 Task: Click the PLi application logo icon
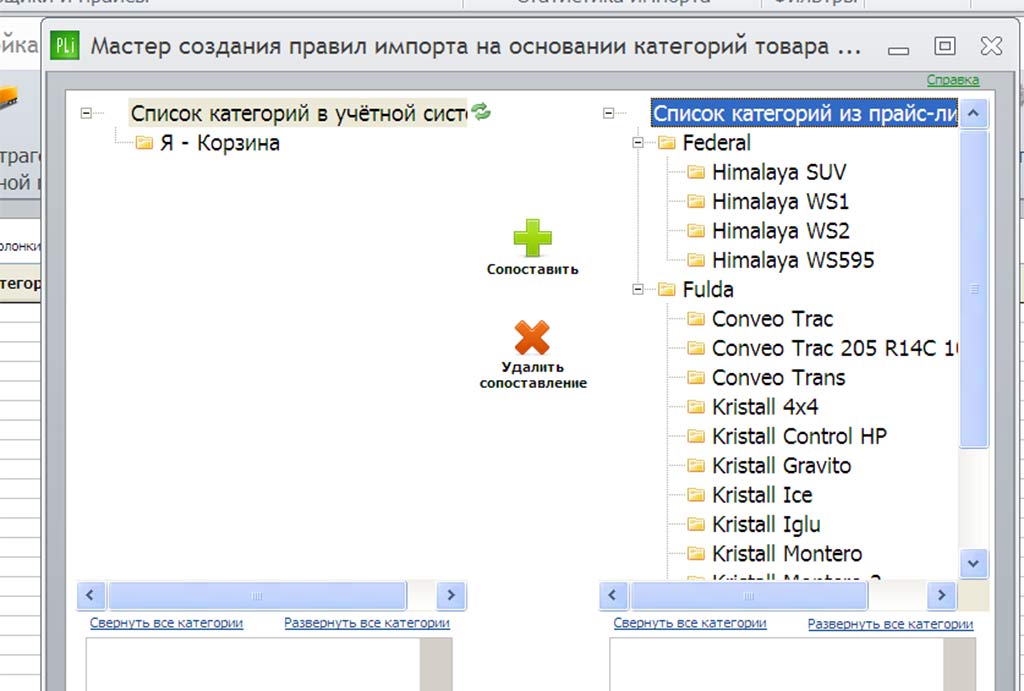coord(65,46)
